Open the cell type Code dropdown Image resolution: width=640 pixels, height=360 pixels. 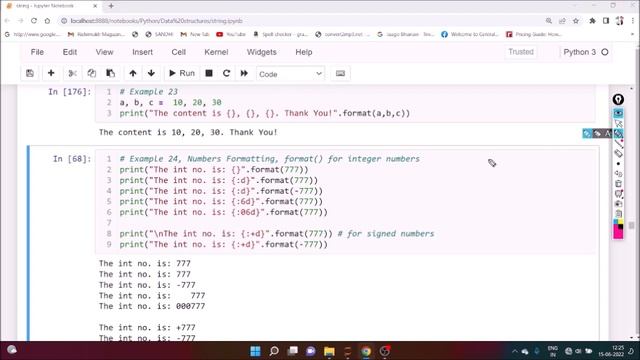point(290,74)
